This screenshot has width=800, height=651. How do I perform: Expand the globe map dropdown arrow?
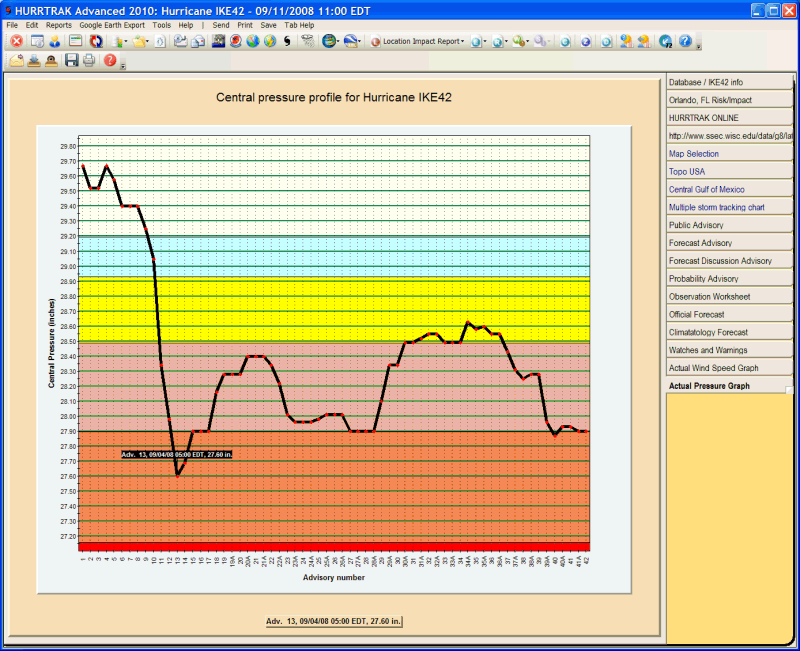click(x=340, y=41)
